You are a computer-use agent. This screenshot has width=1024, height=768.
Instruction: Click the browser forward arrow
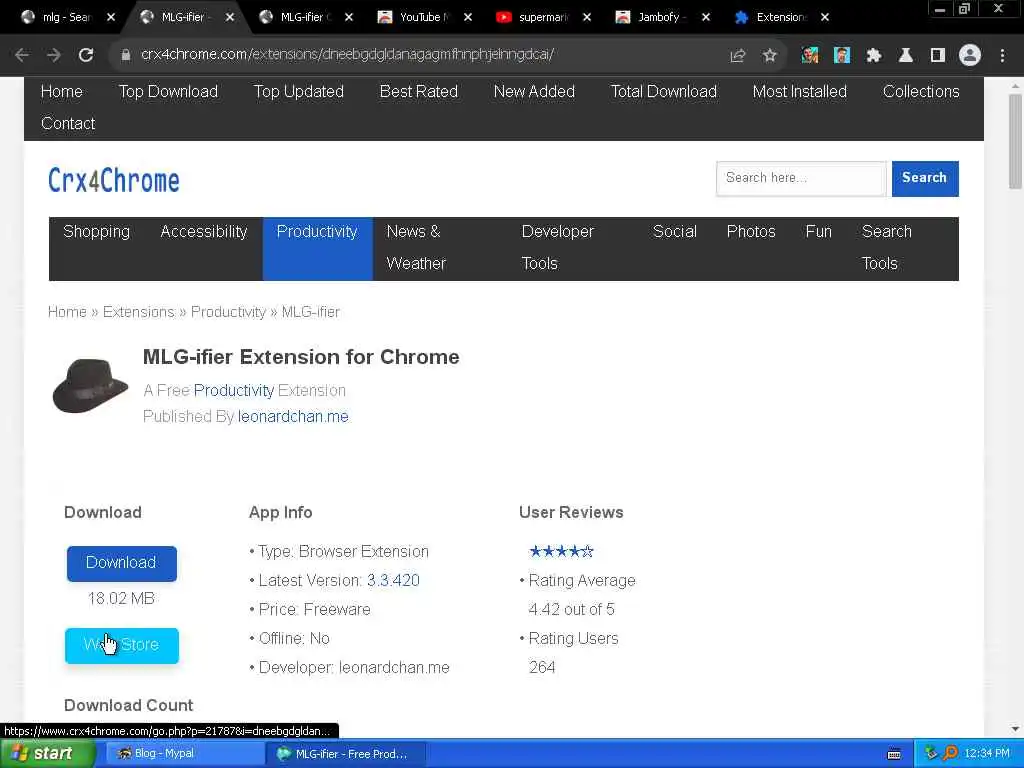pos(54,55)
